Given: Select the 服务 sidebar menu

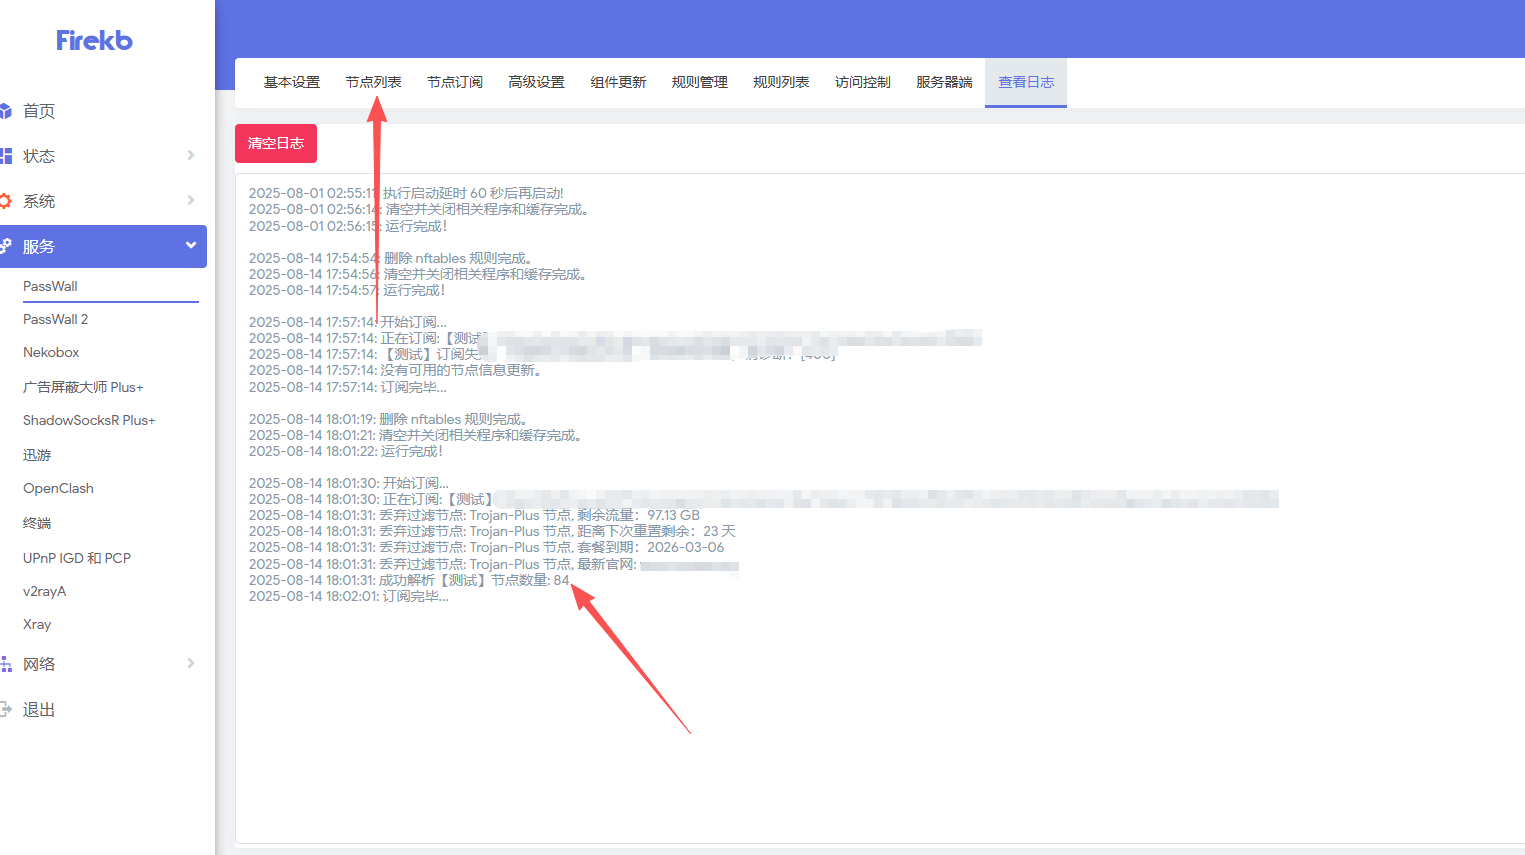Looking at the screenshot, I should [x=104, y=246].
